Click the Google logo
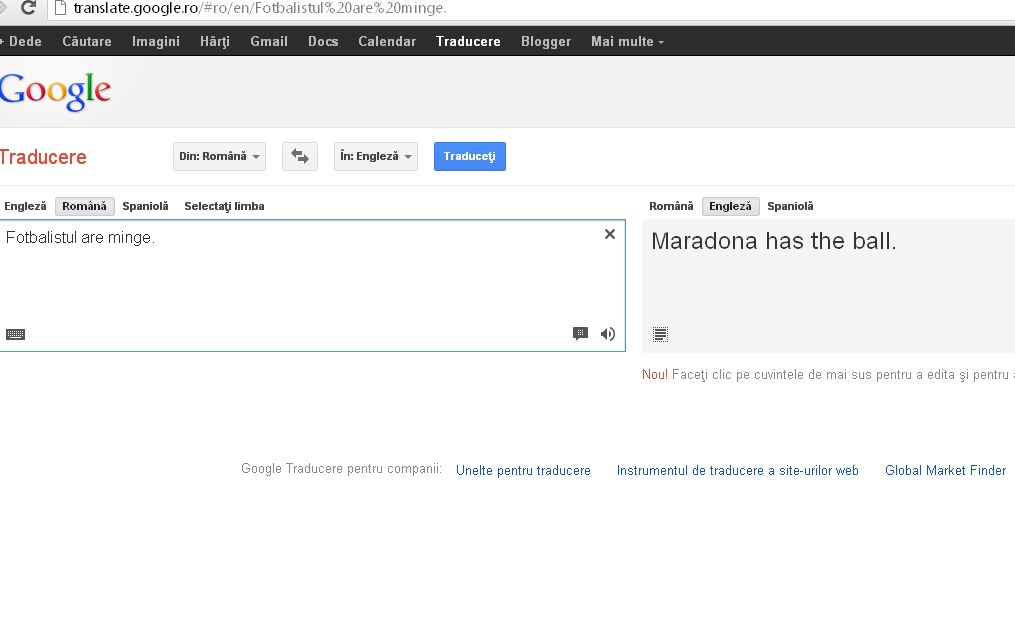Image resolution: width=1015 pixels, height=625 pixels. [x=55, y=93]
